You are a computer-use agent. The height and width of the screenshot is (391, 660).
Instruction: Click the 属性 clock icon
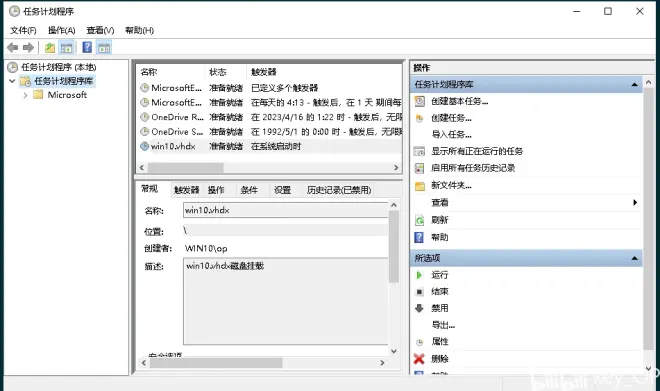419,342
